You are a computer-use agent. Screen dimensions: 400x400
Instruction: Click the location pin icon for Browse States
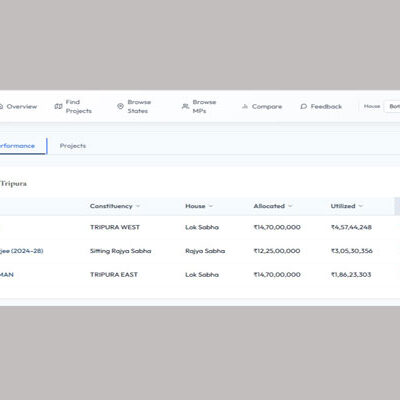tap(120, 106)
